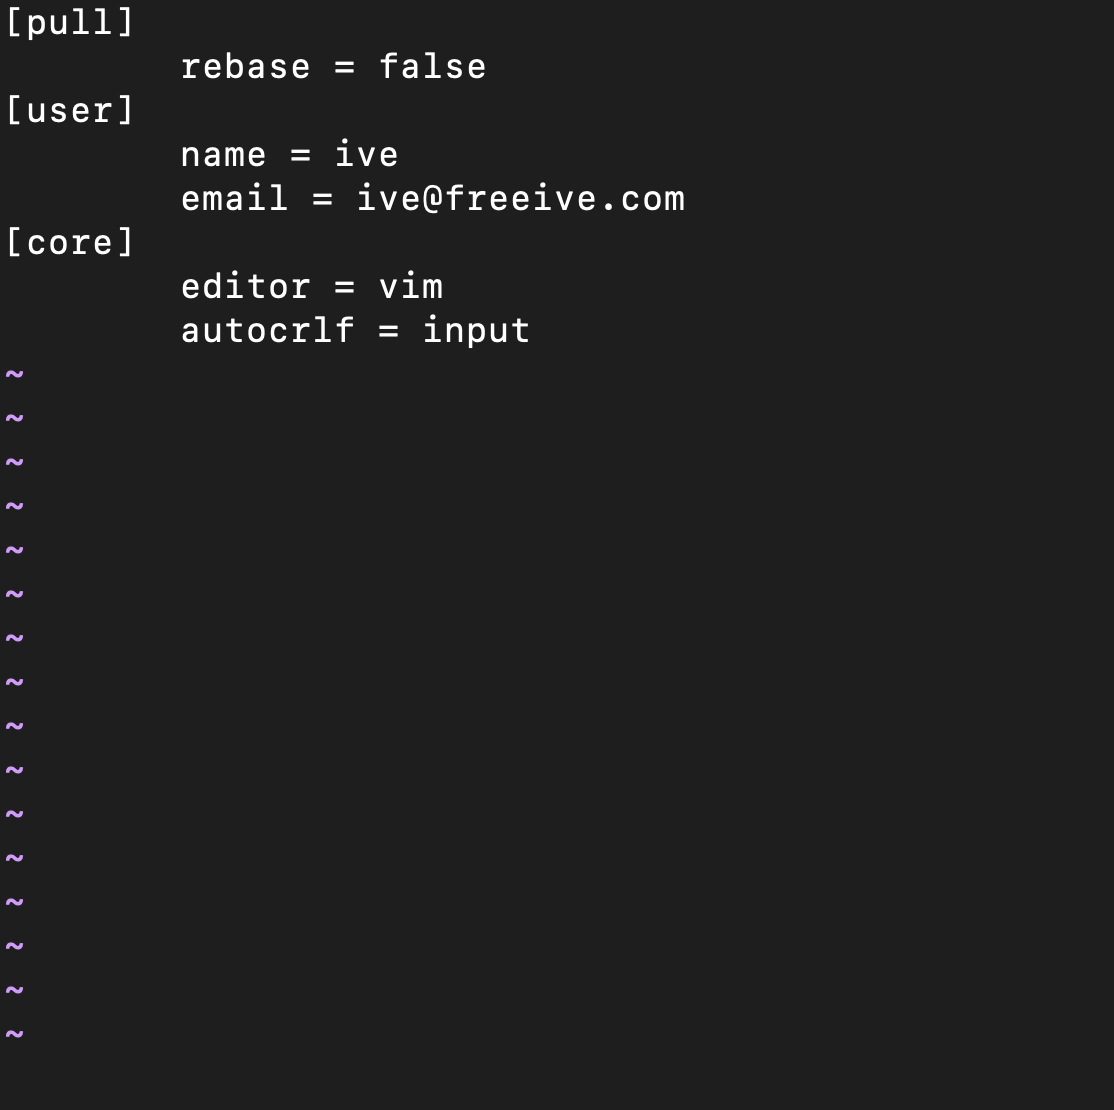Screen dimensions: 1114x1110
Task: Click the equals sign after name
Action: coord(301,156)
